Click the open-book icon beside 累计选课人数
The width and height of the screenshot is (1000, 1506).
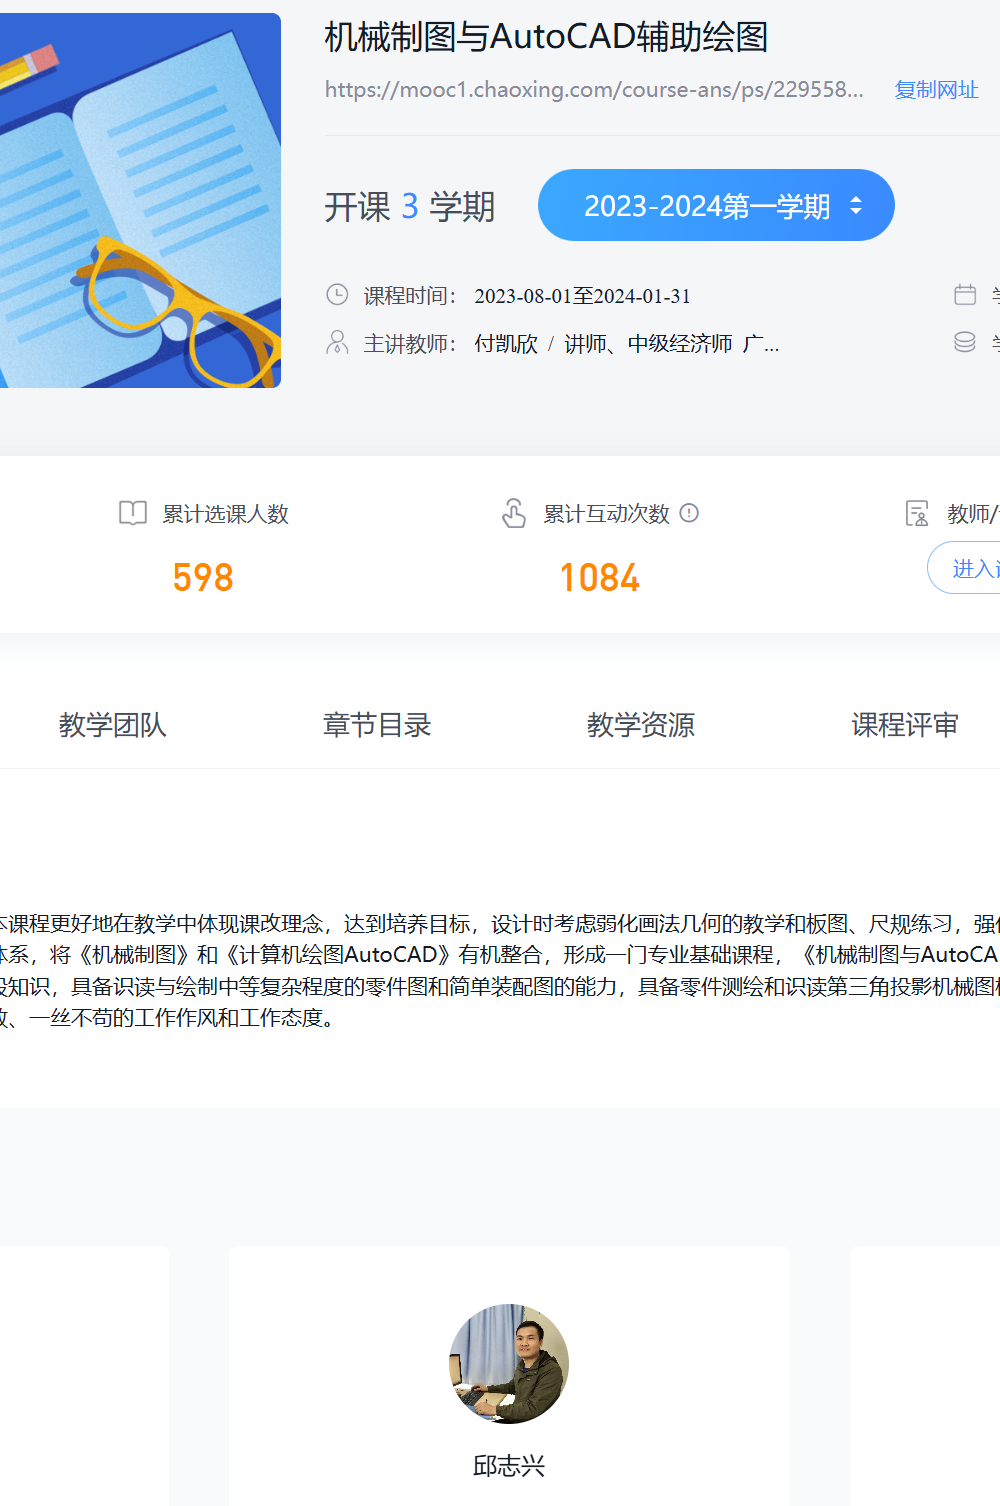(131, 514)
